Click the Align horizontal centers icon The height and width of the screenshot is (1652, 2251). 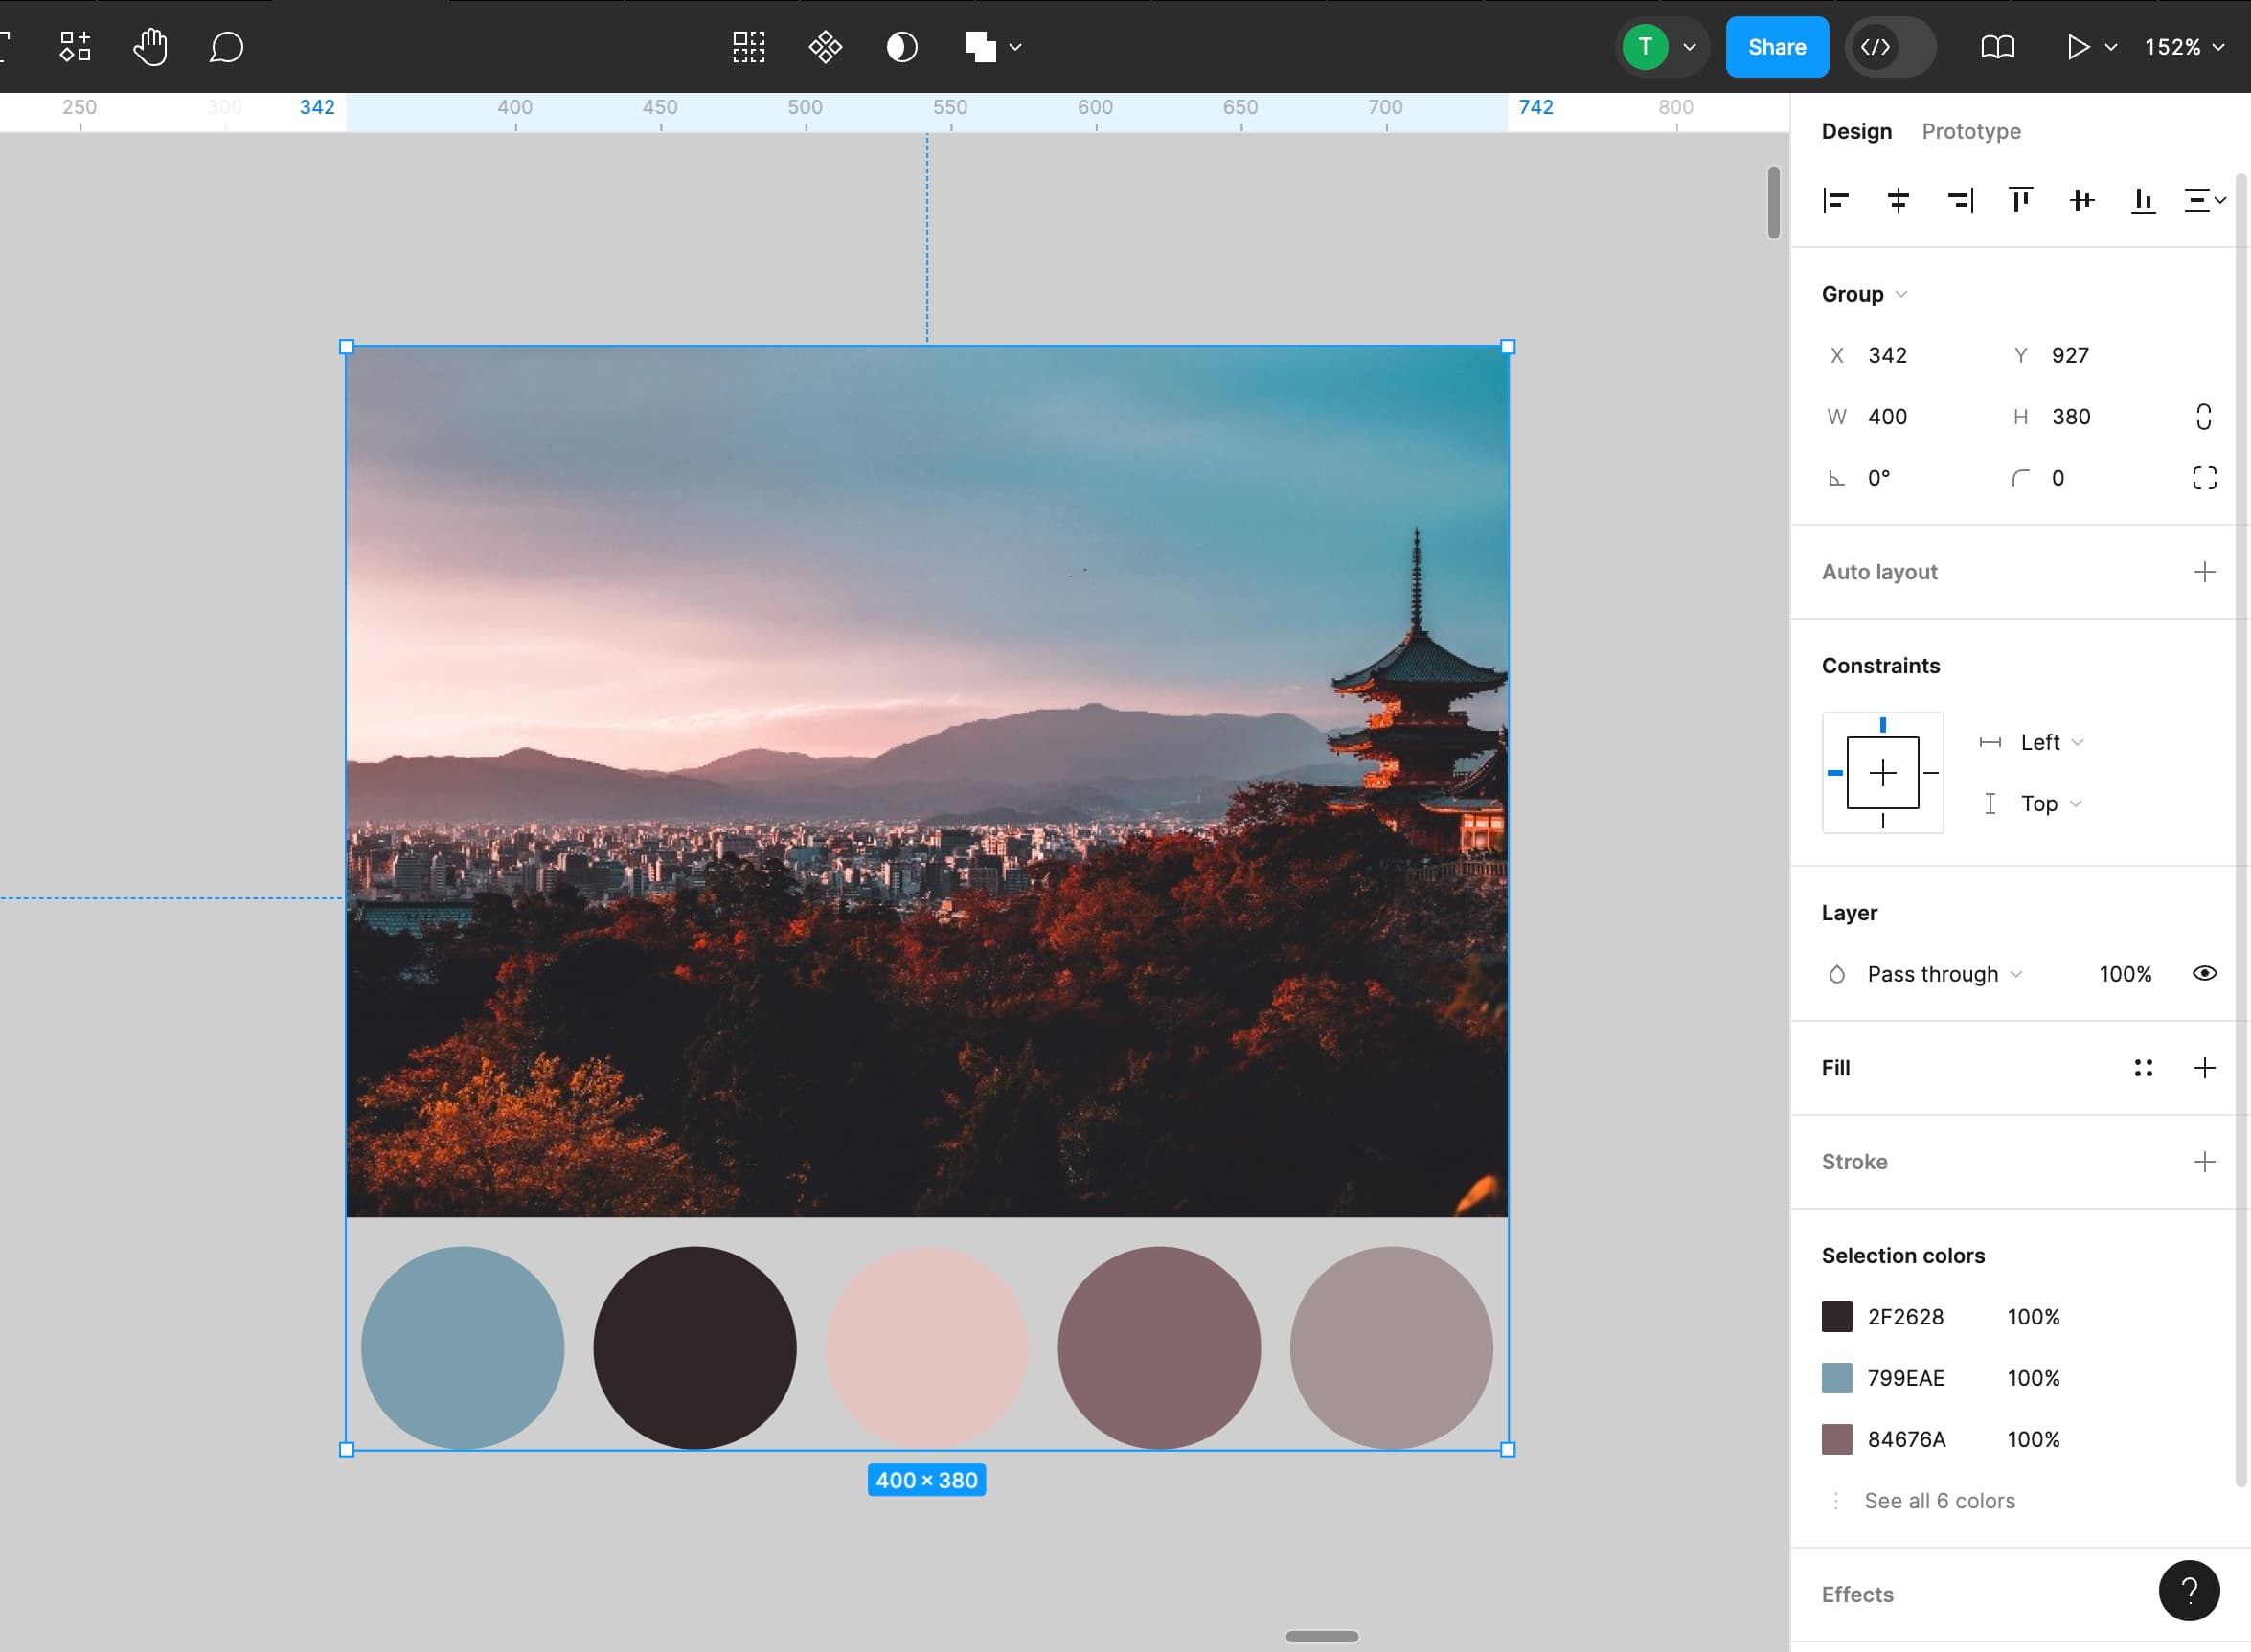click(1897, 200)
